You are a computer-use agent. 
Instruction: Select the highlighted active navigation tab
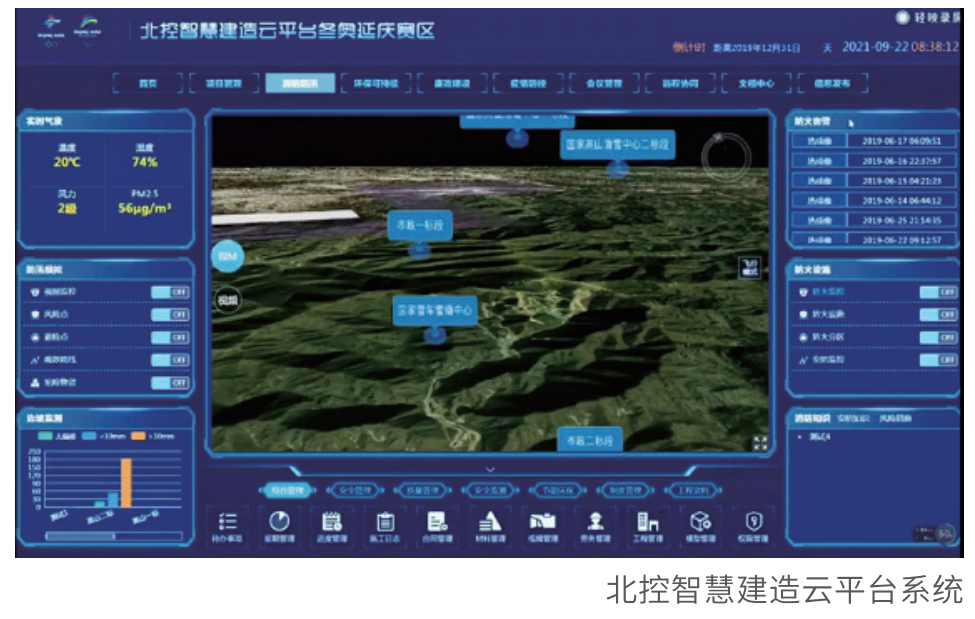pos(300,83)
